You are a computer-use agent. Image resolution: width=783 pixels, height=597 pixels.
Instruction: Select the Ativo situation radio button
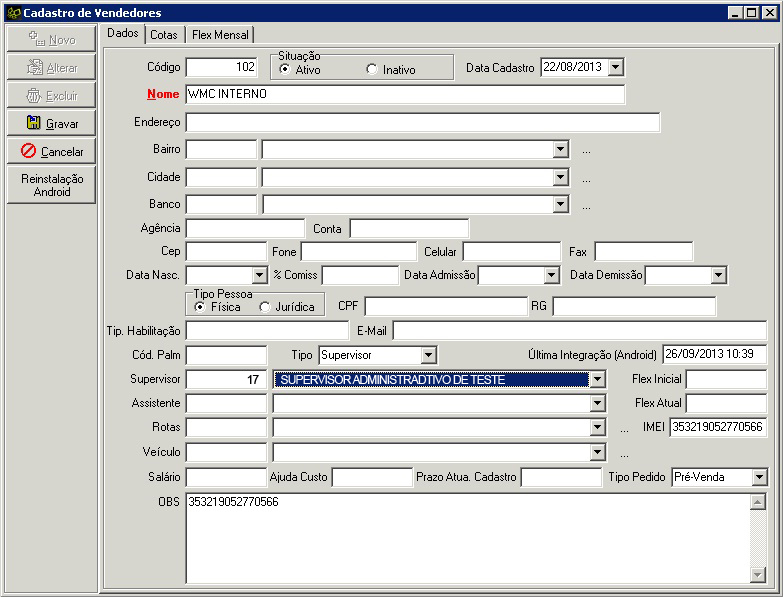(x=285, y=70)
